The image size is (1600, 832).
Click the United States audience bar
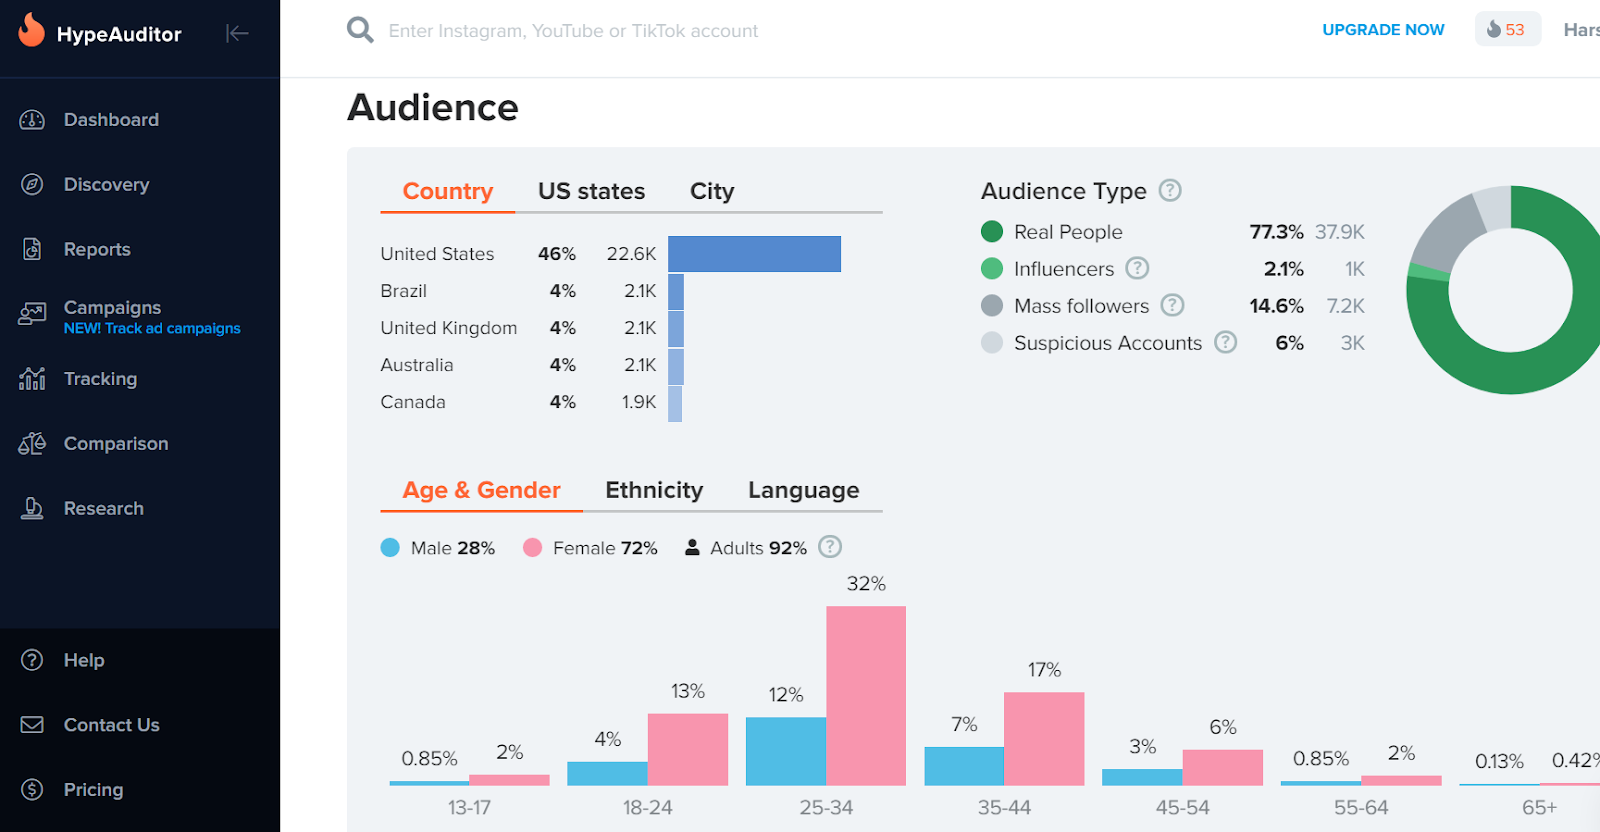pos(754,254)
